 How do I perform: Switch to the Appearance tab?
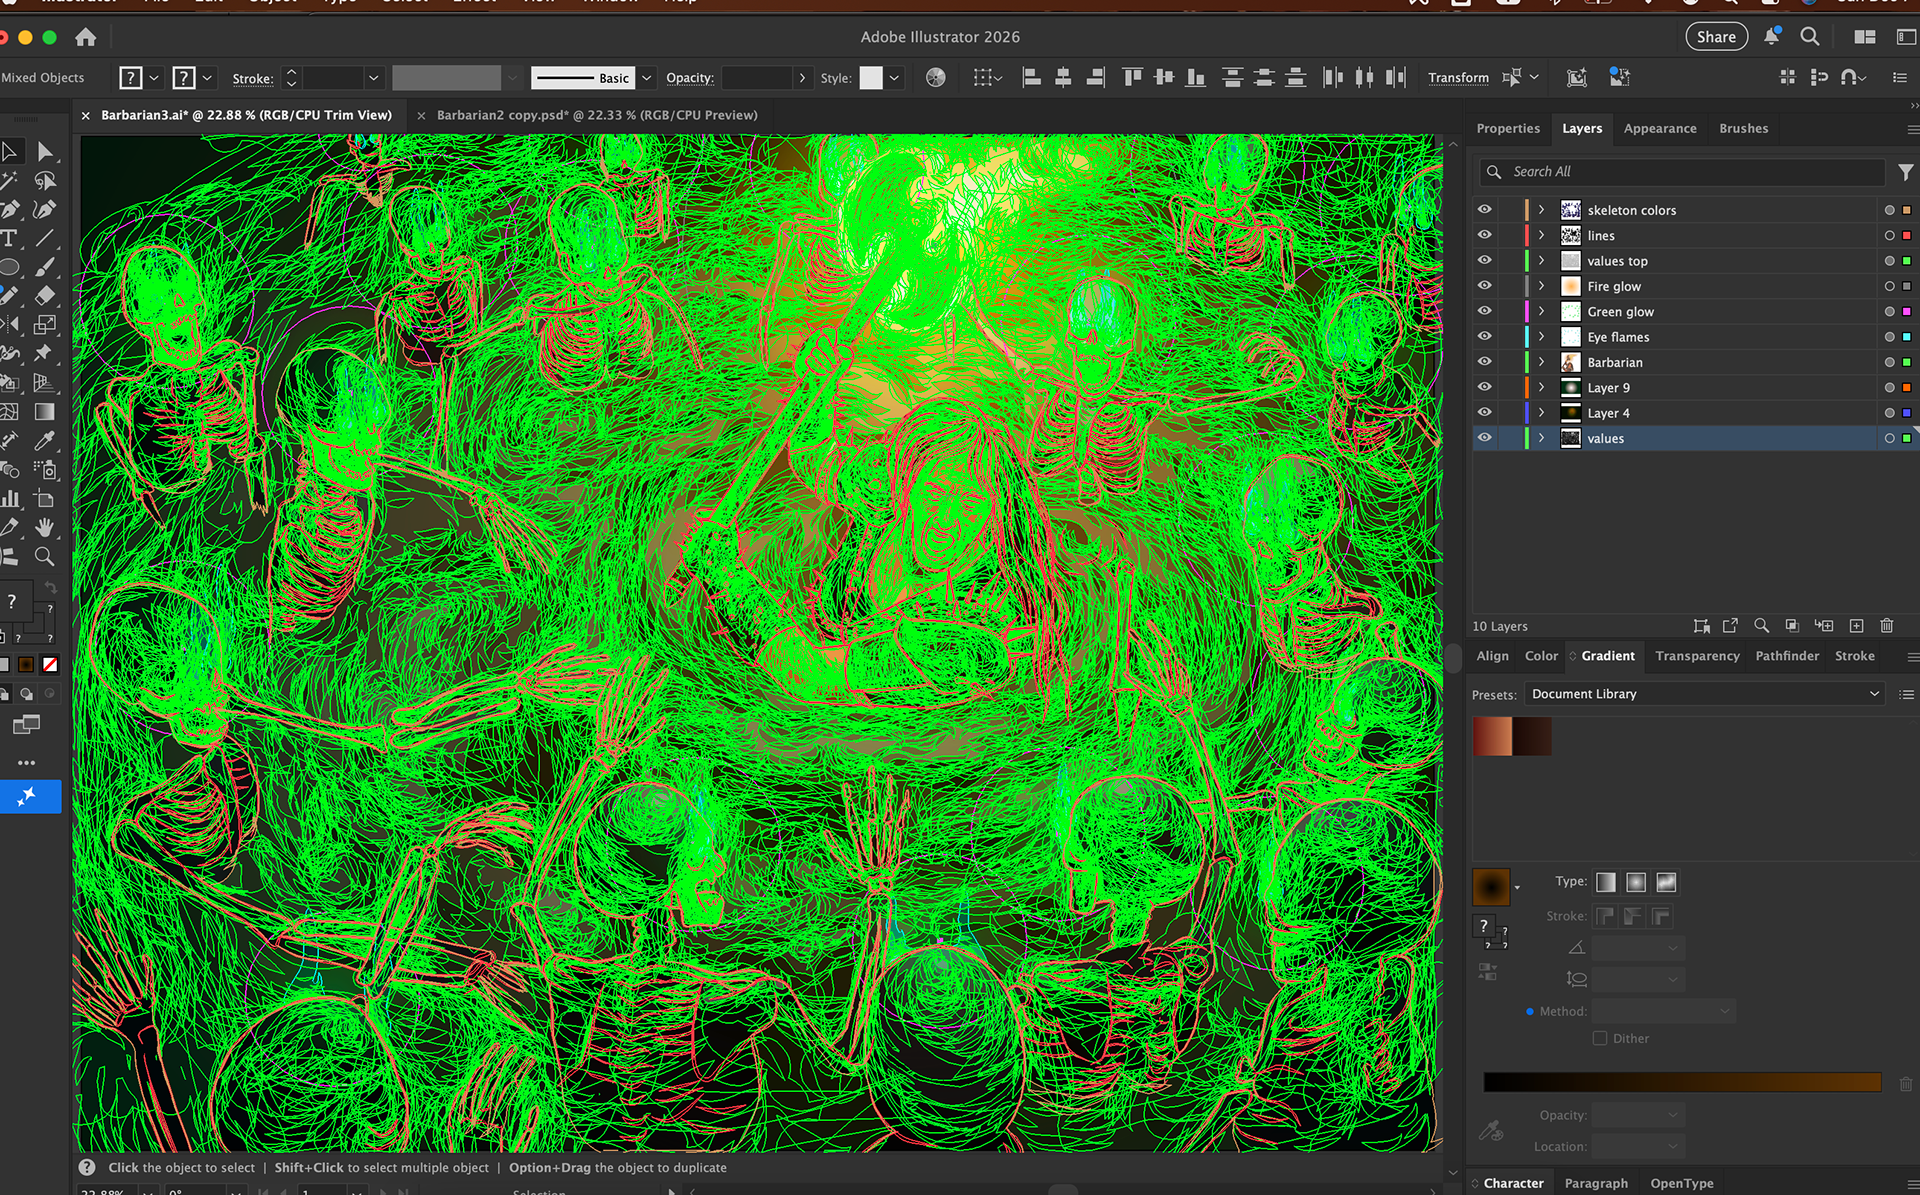click(x=1659, y=128)
